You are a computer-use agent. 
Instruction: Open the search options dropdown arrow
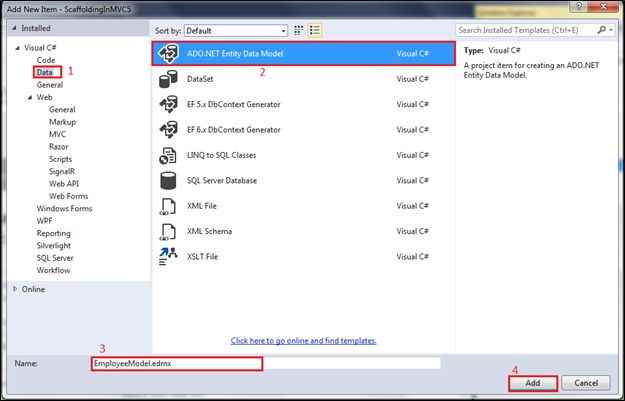tap(611, 30)
